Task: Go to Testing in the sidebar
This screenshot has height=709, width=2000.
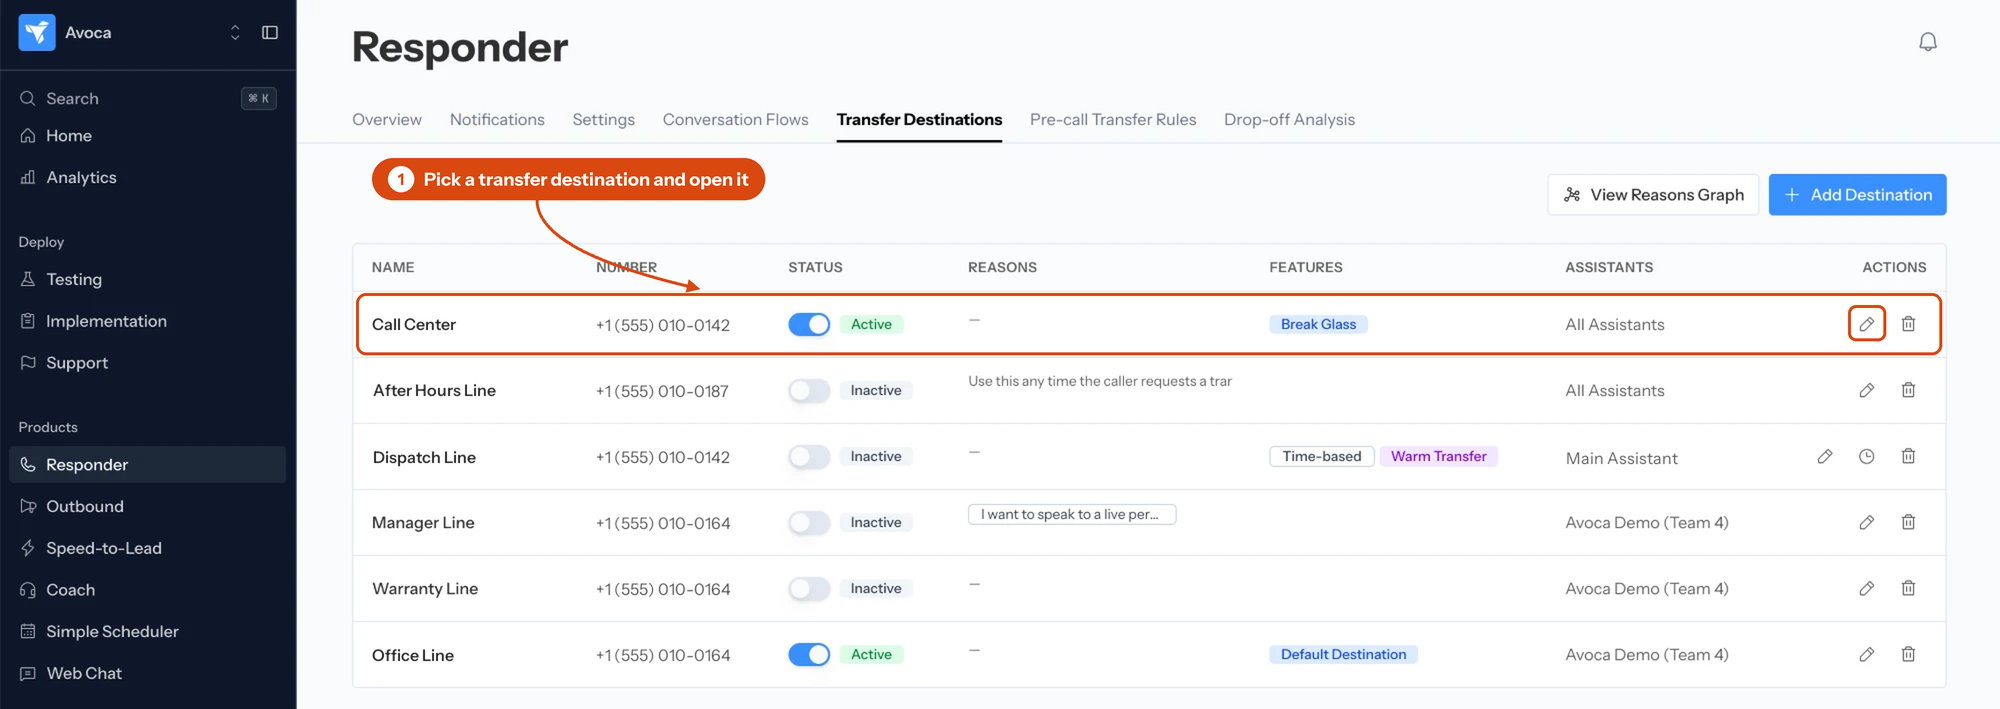Action: (x=148, y=279)
